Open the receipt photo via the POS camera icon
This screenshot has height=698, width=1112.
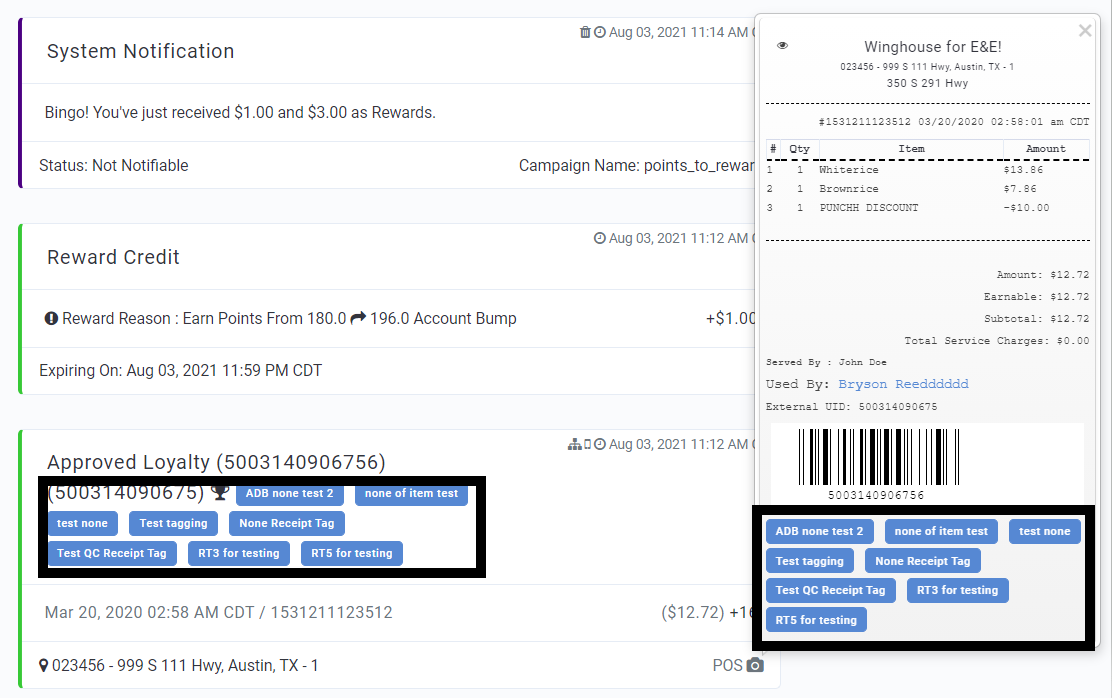click(755, 665)
